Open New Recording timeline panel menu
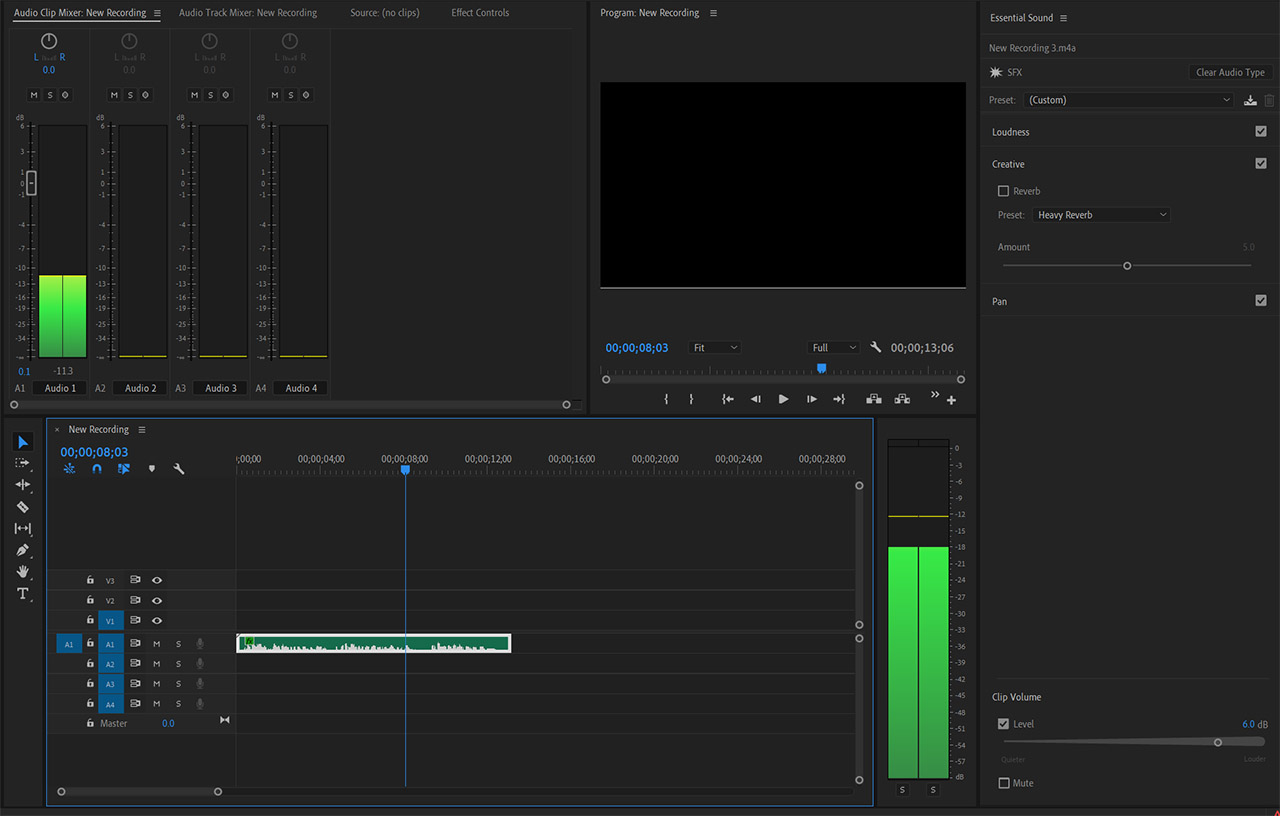Screen dimensions: 1280x816 (x=142, y=430)
